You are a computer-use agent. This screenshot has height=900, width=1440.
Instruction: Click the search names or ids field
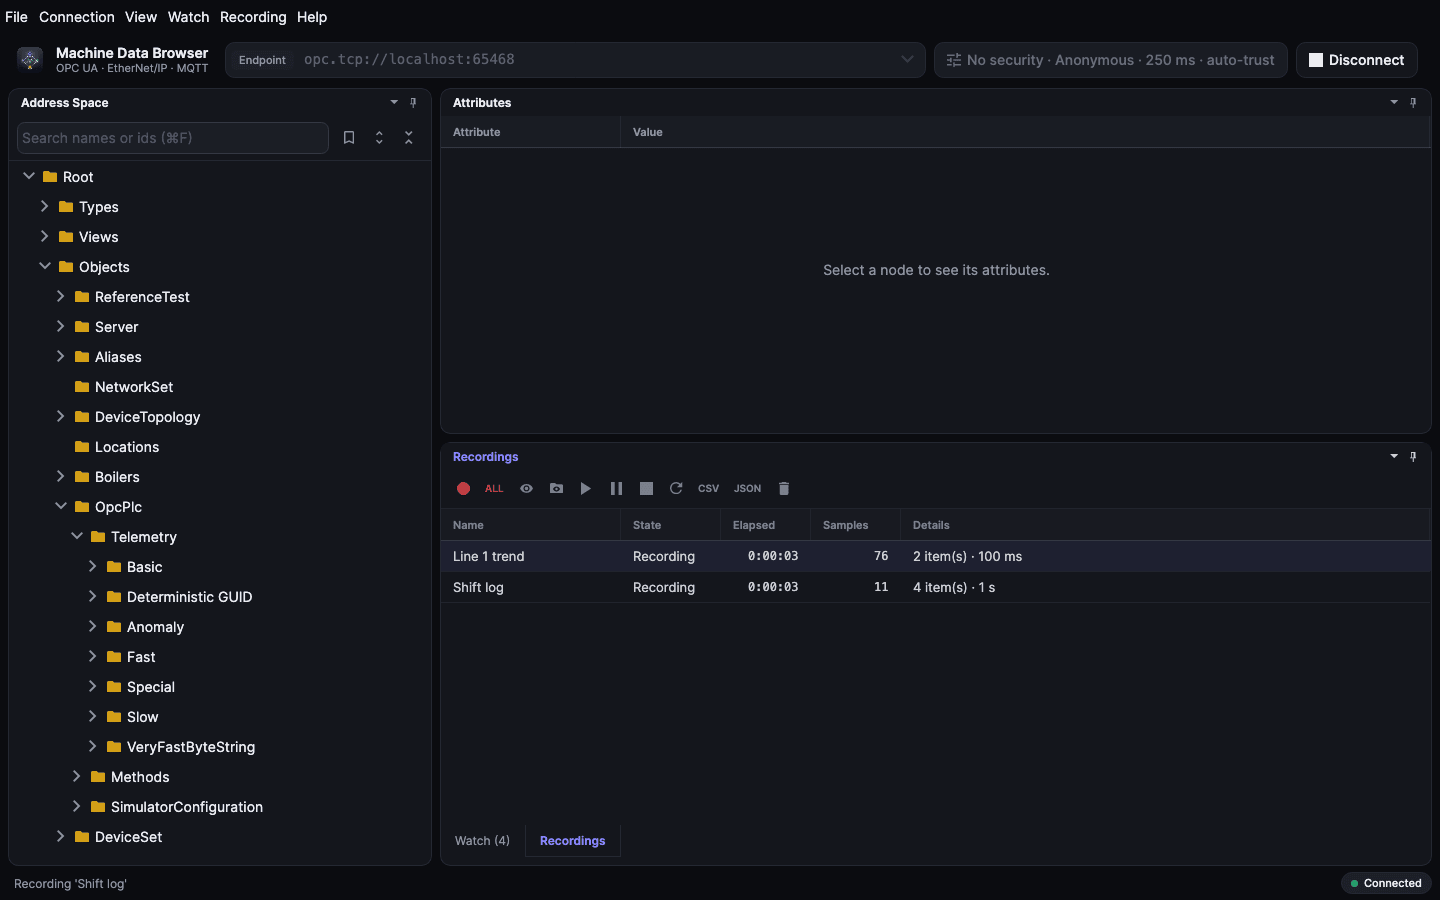point(173,138)
